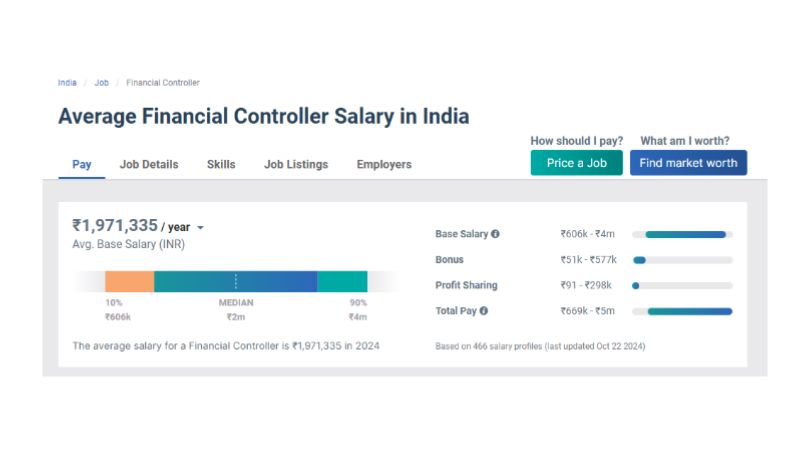800x450 pixels.
Task: Click the teal 90% salary bar segment
Action: [x=342, y=282]
